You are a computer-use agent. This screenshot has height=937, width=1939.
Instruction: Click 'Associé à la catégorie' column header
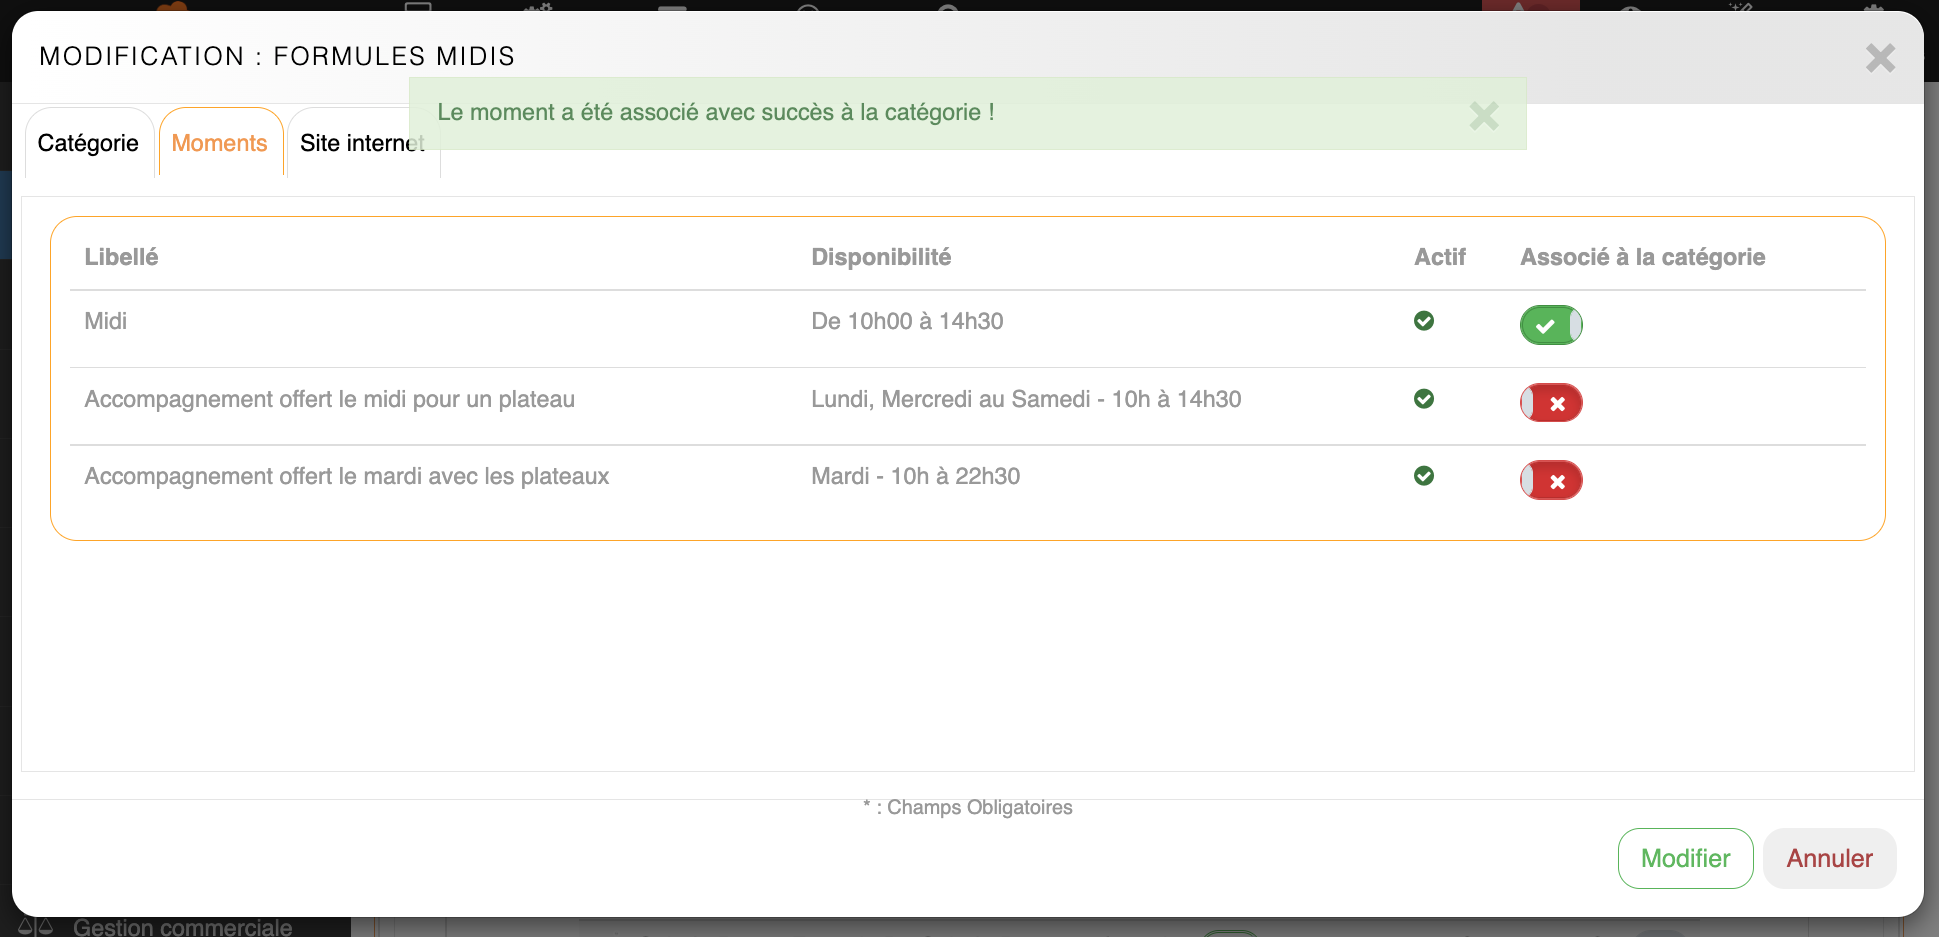[x=1642, y=257]
